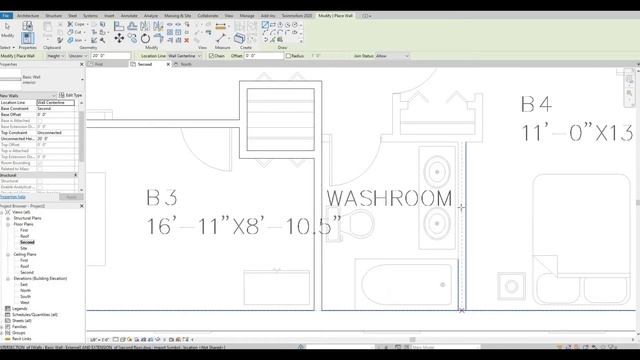Image resolution: width=640 pixels, height=360 pixels.
Task: Click the Create Similar tool
Action: tap(239, 38)
